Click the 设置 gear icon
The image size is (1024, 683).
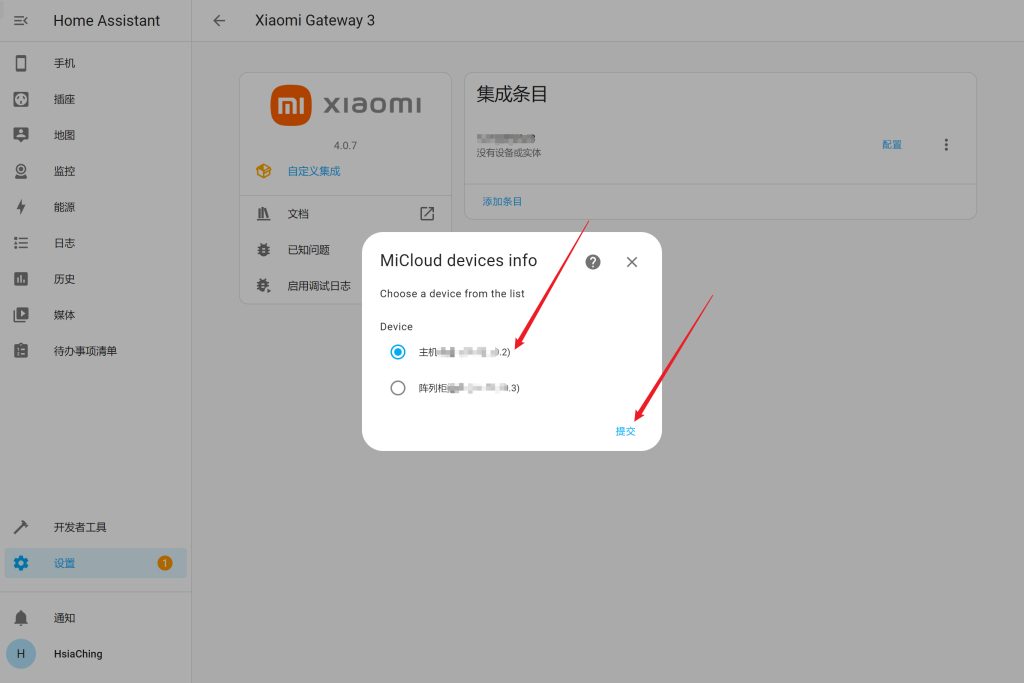tap(21, 563)
